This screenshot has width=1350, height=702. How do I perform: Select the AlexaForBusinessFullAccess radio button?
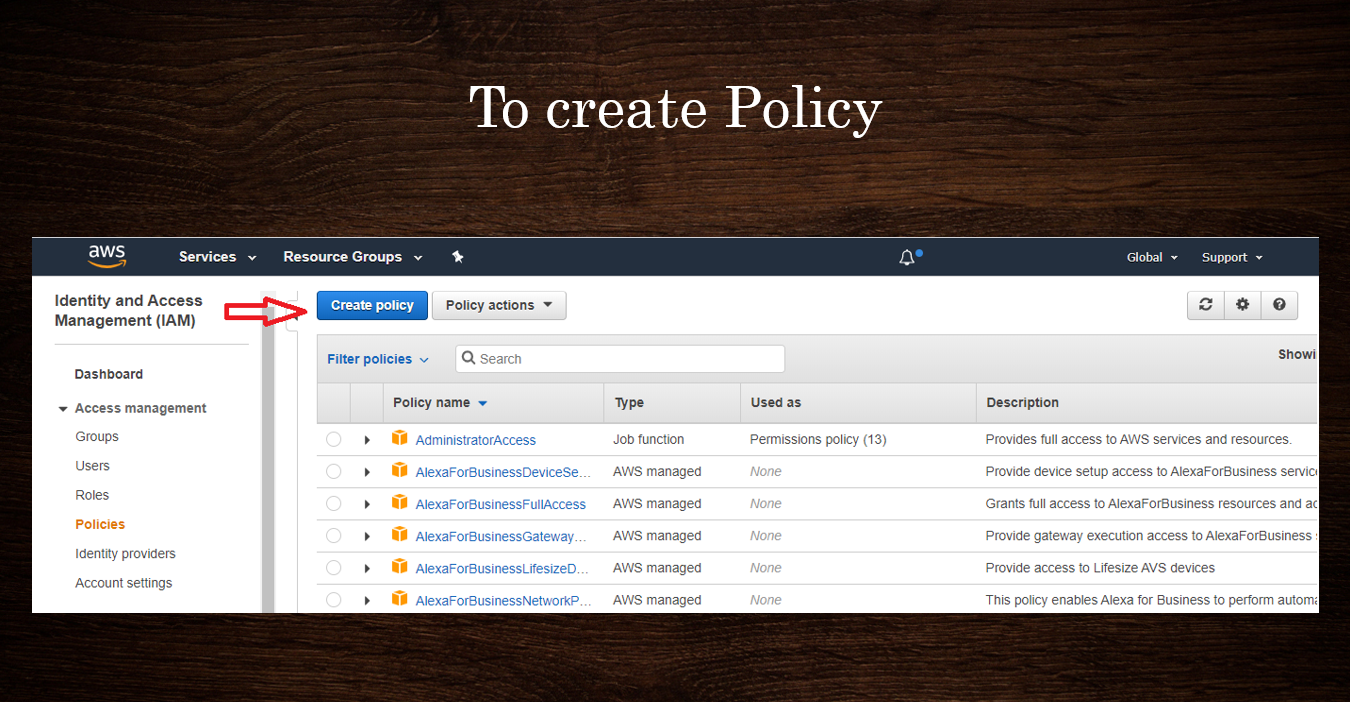point(334,503)
